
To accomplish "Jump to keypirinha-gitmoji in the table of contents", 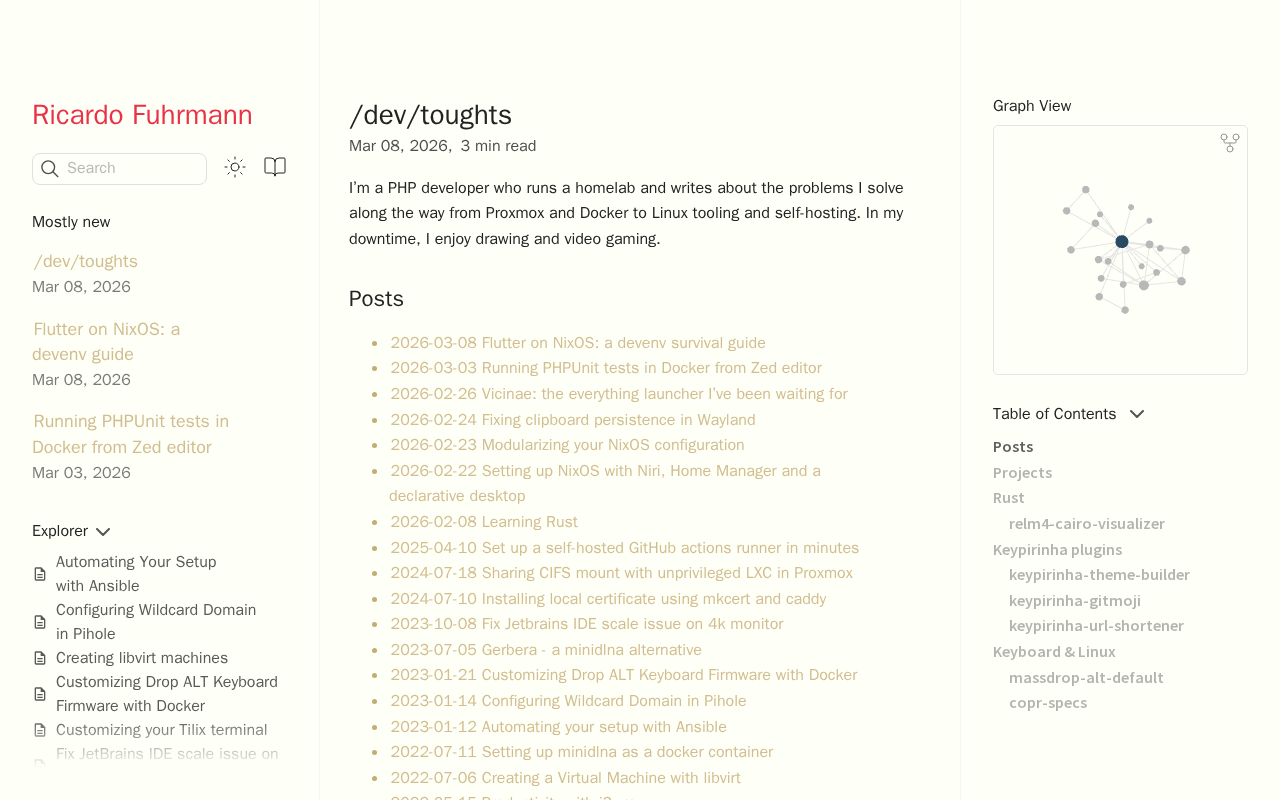I will 1075,600.
